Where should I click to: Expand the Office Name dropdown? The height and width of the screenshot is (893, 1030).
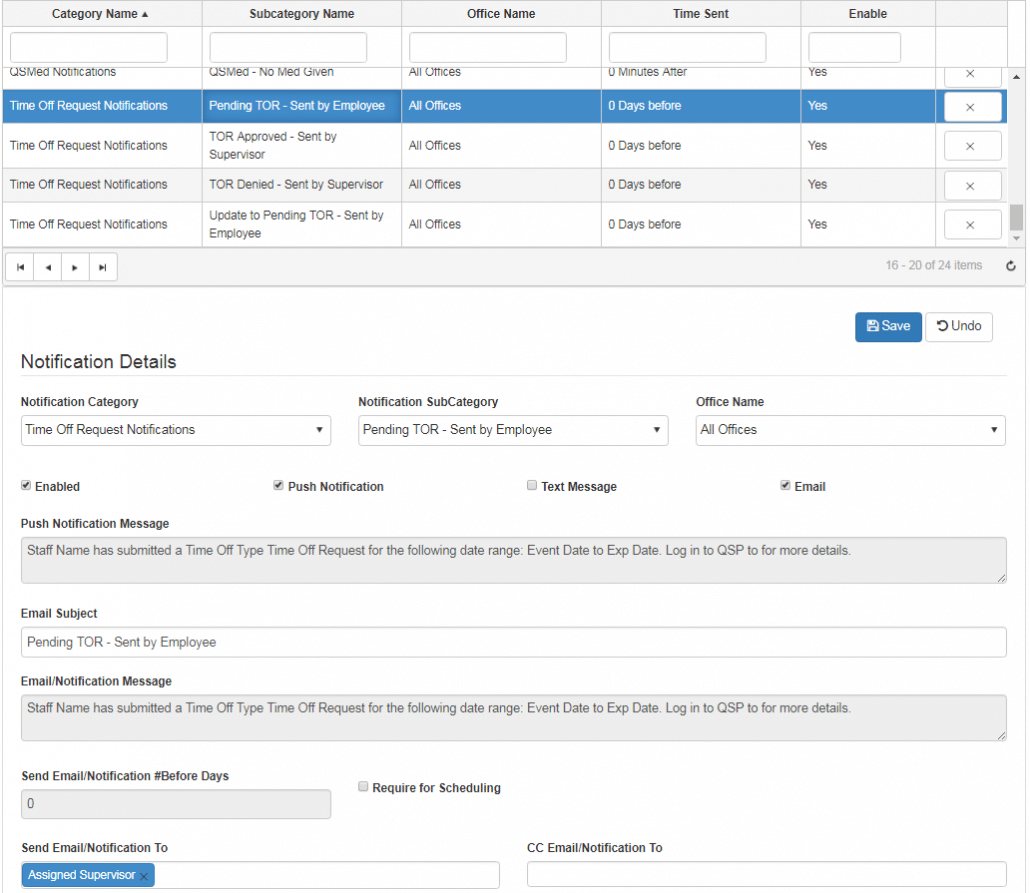point(850,430)
